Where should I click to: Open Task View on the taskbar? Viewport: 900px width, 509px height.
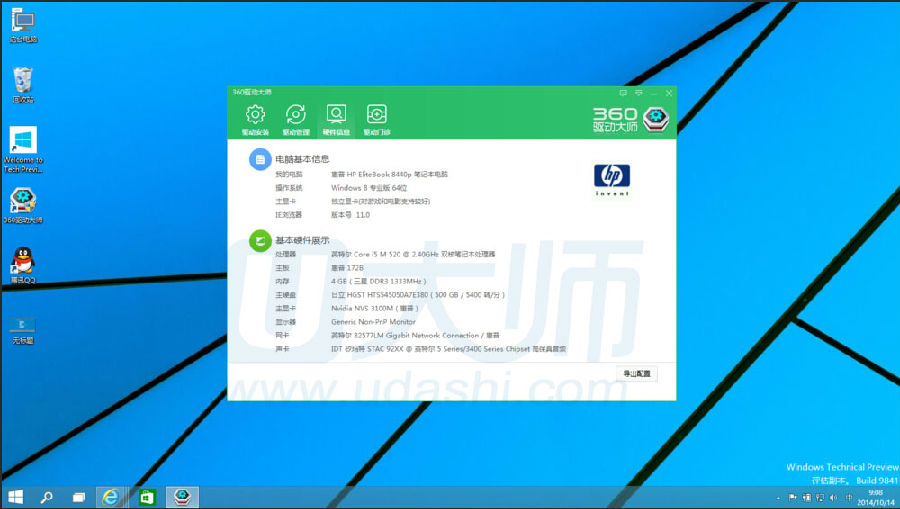(78, 496)
